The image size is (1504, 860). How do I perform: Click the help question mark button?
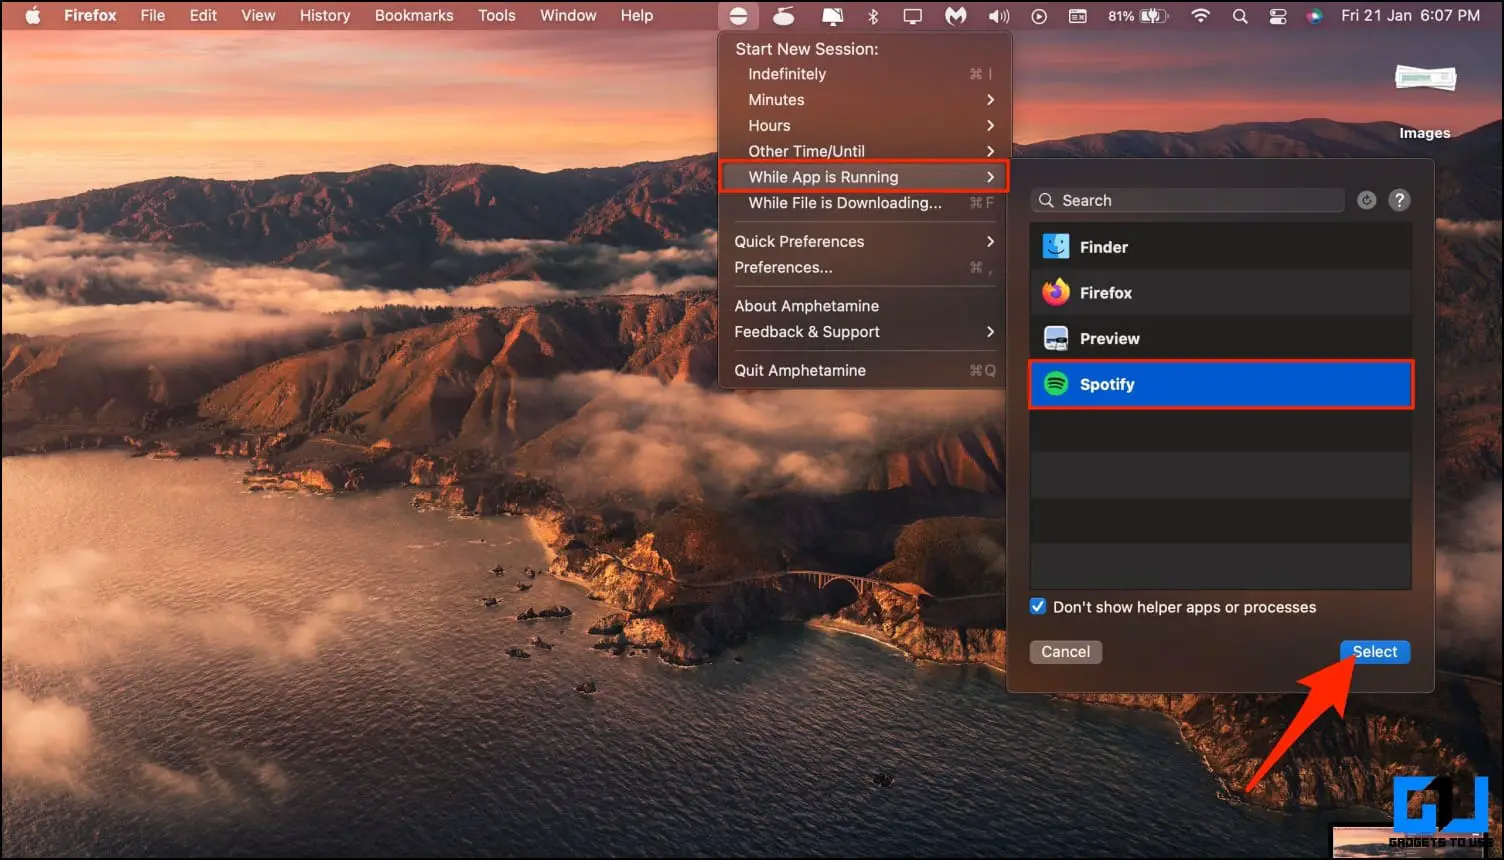pyautogui.click(x=1399, y=200)
